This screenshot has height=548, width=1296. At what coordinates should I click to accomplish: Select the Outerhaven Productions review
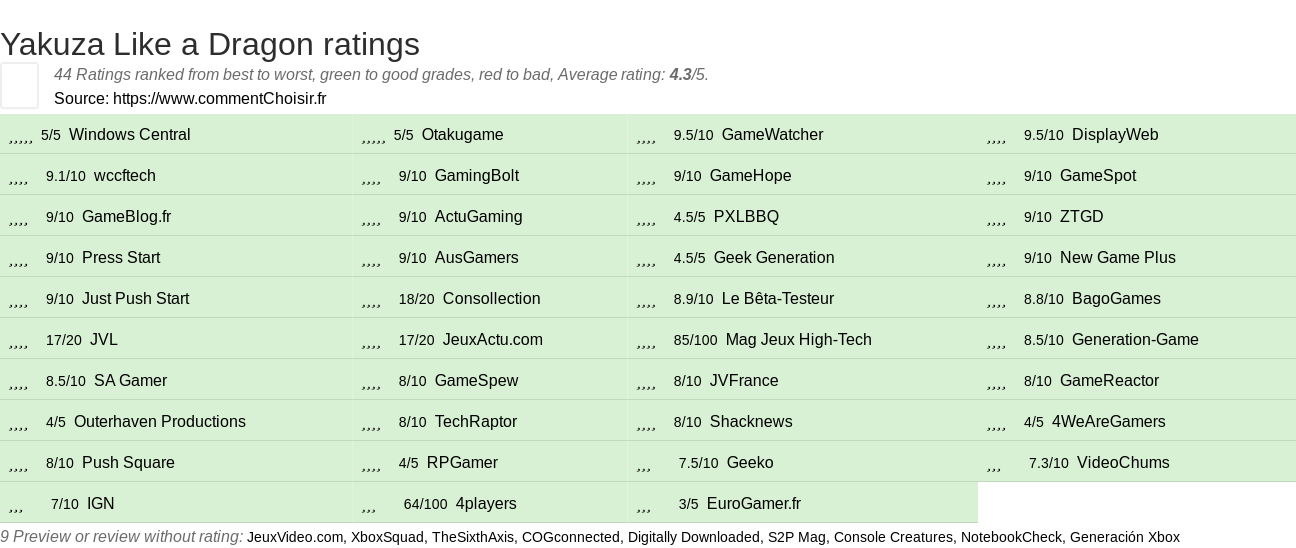pos(160,422)
